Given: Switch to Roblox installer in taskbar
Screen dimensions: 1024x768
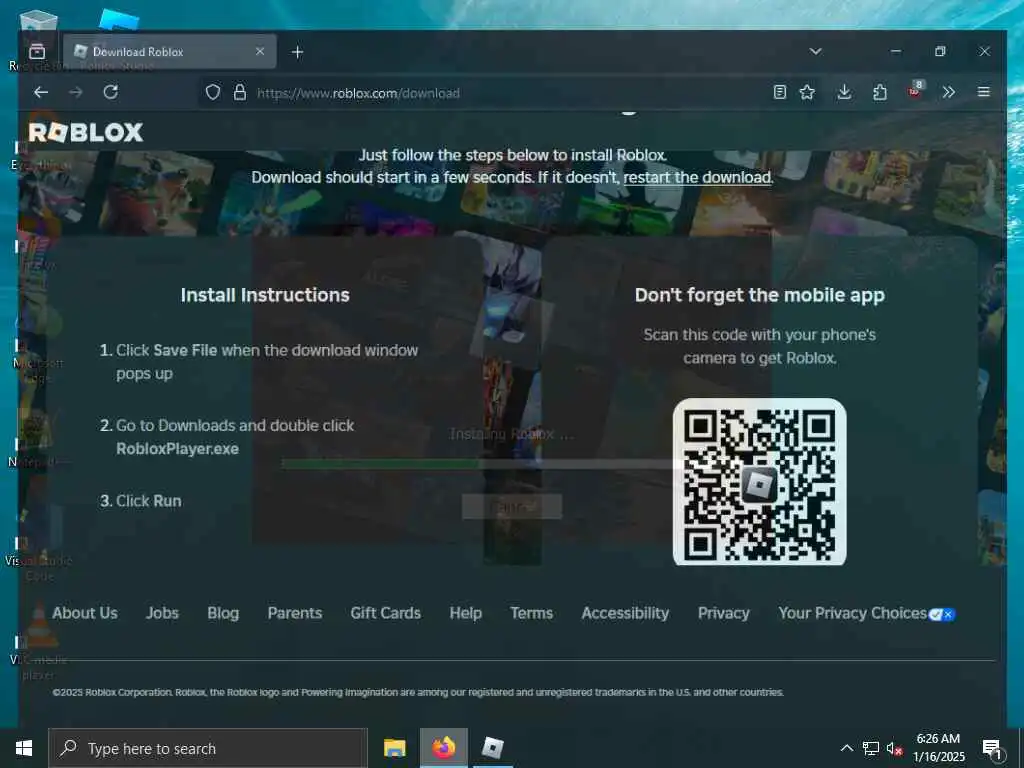Looking at the screenshot, I should (492, 748).
